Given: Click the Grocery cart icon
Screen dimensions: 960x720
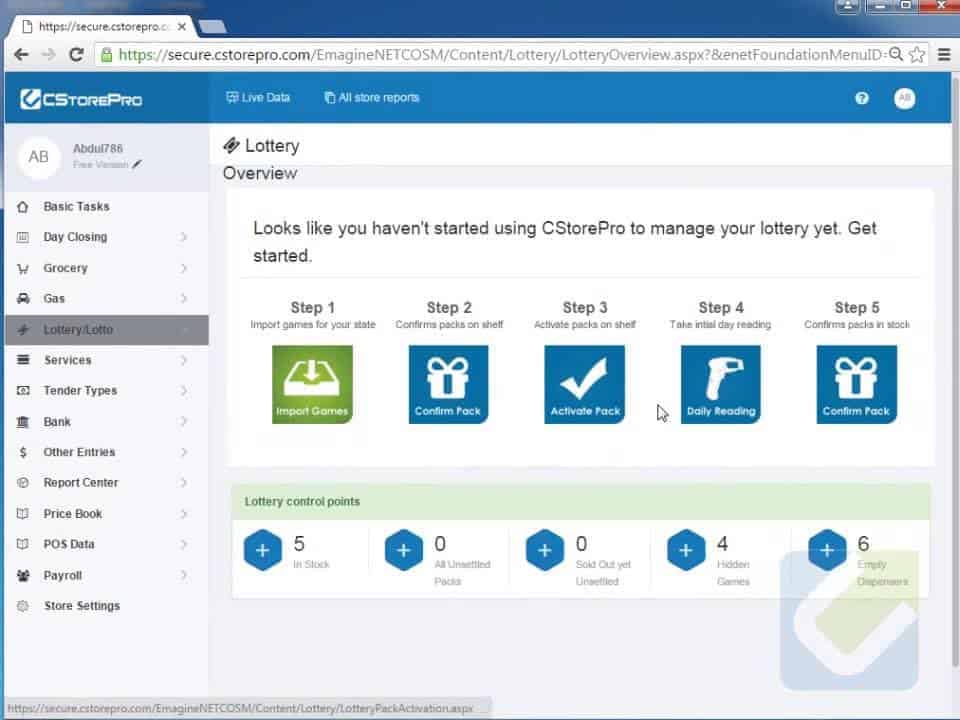Looking at the screenshot, I should click(x=23, y=268).
